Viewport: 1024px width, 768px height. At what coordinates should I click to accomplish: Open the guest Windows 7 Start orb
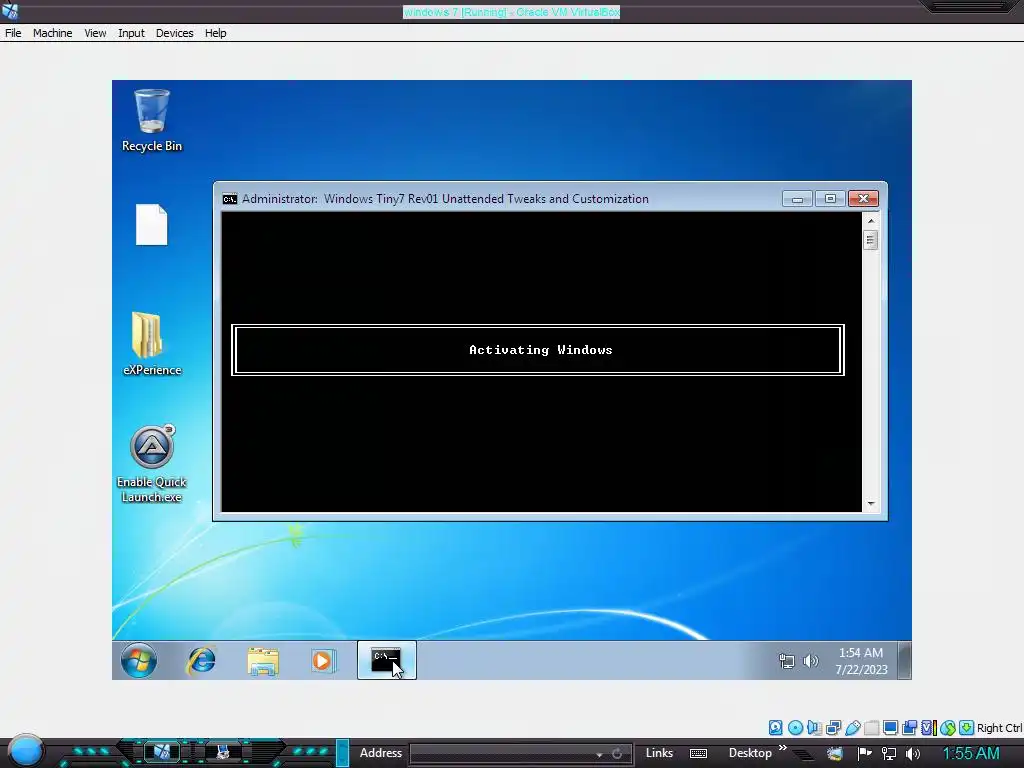[138, 660]
